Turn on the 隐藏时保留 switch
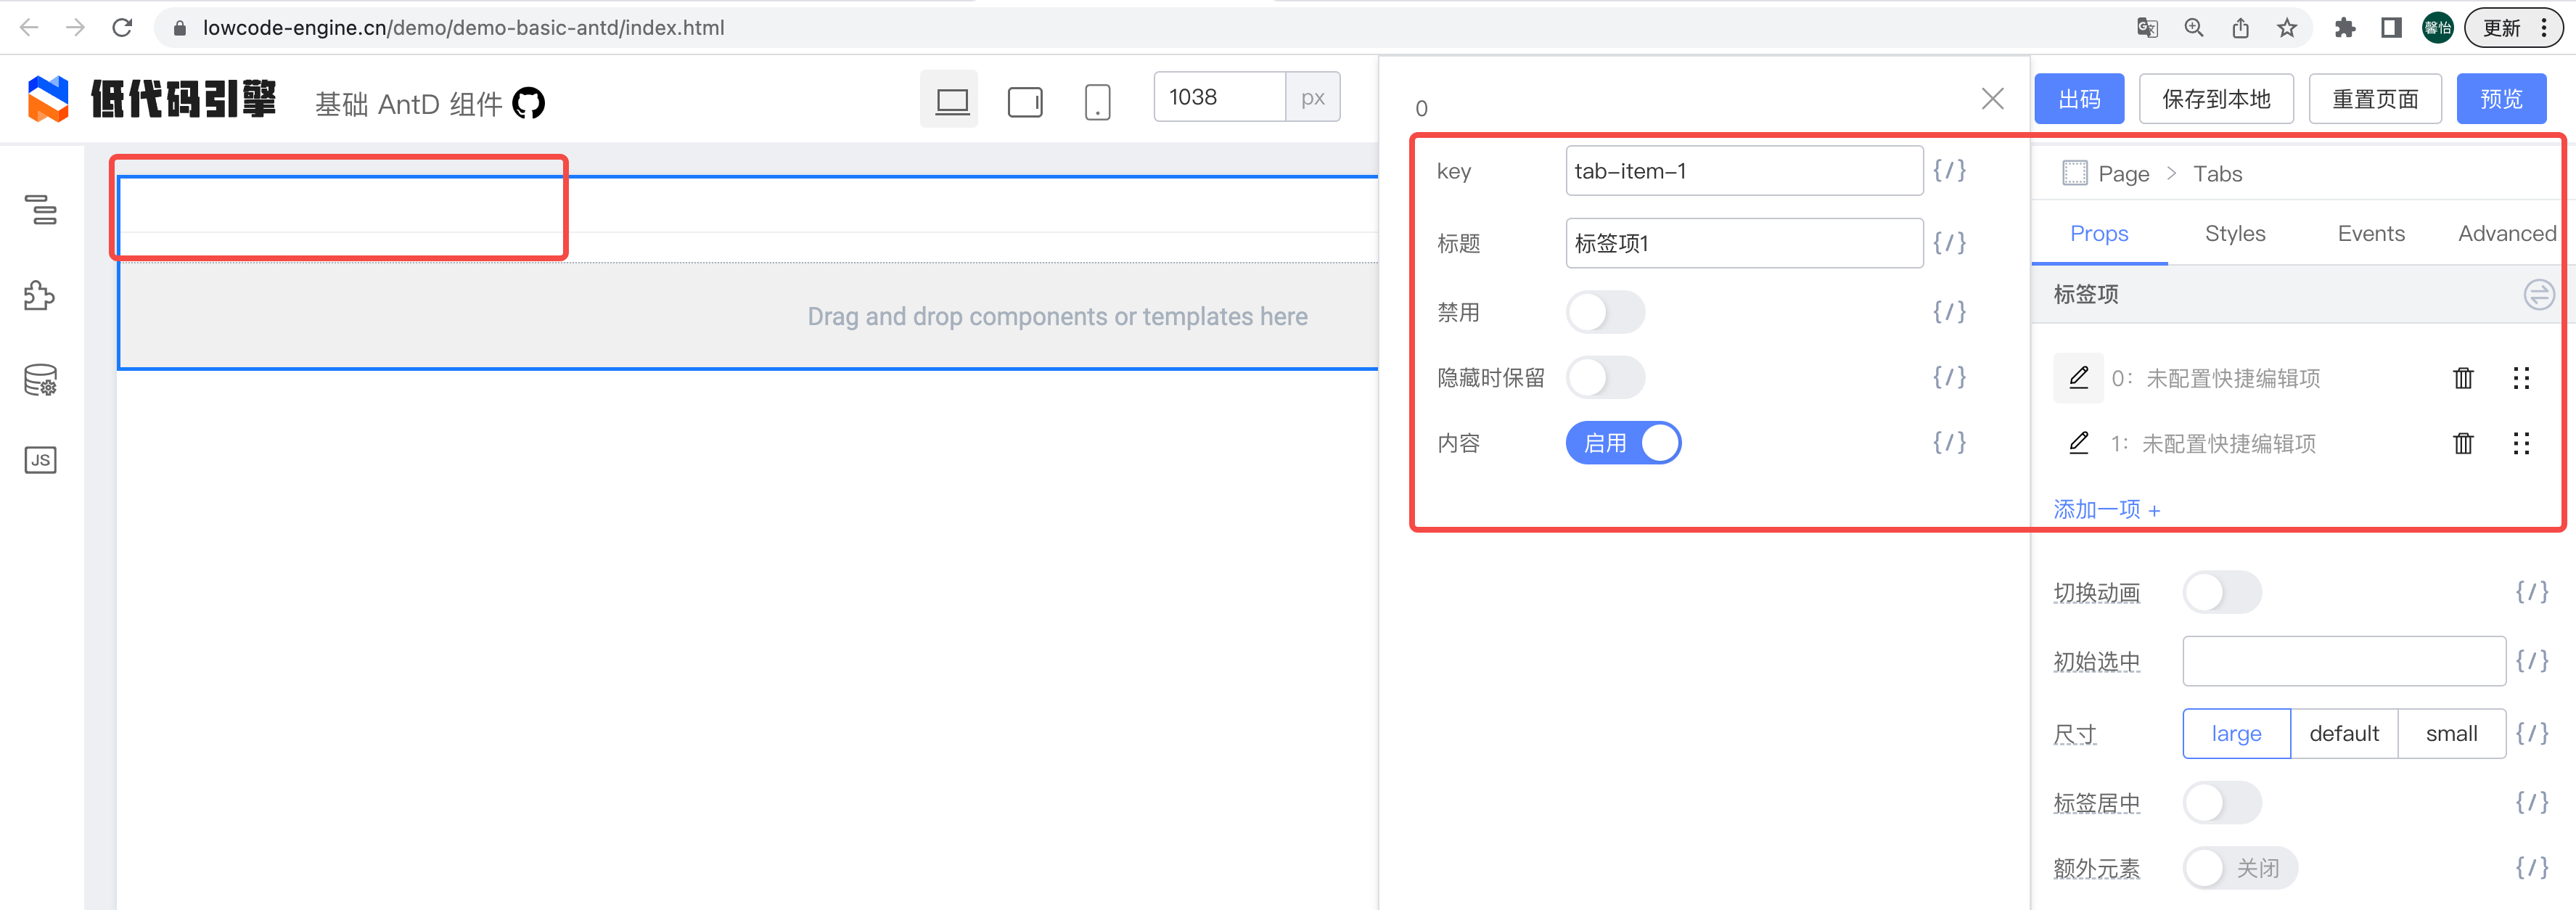The width and height of the screenshot is (2576, 910). pos(1605,378)
